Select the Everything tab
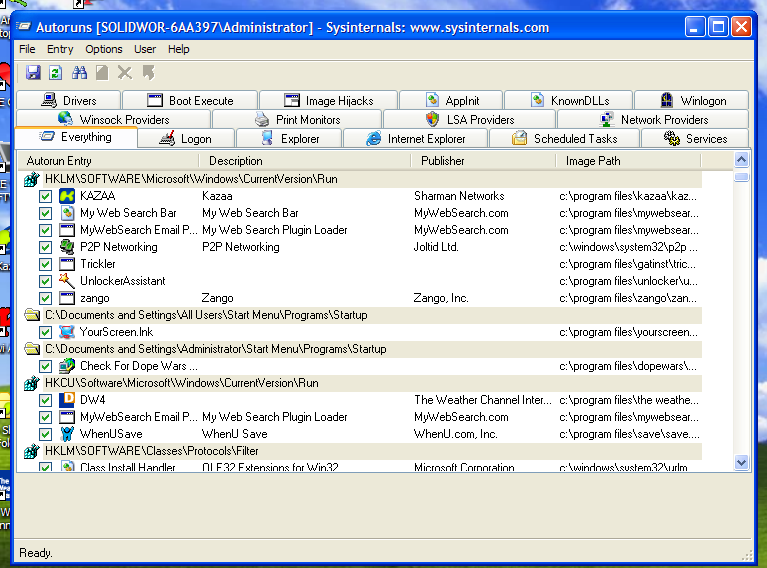The height and width of the screenshot is (568, 767). [76, 137]
